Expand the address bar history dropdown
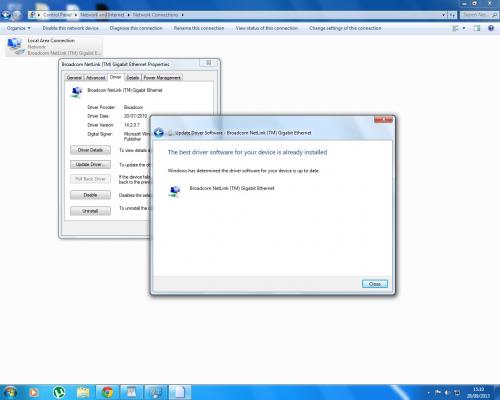This screenshot has height=400, width=500. 443,15
